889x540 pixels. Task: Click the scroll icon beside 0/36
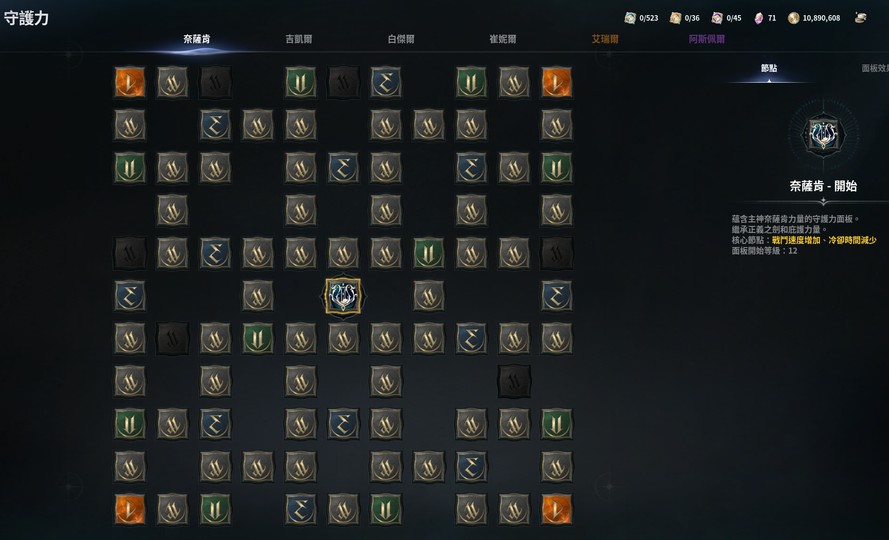pyautogui.click(x=675, y=18)
